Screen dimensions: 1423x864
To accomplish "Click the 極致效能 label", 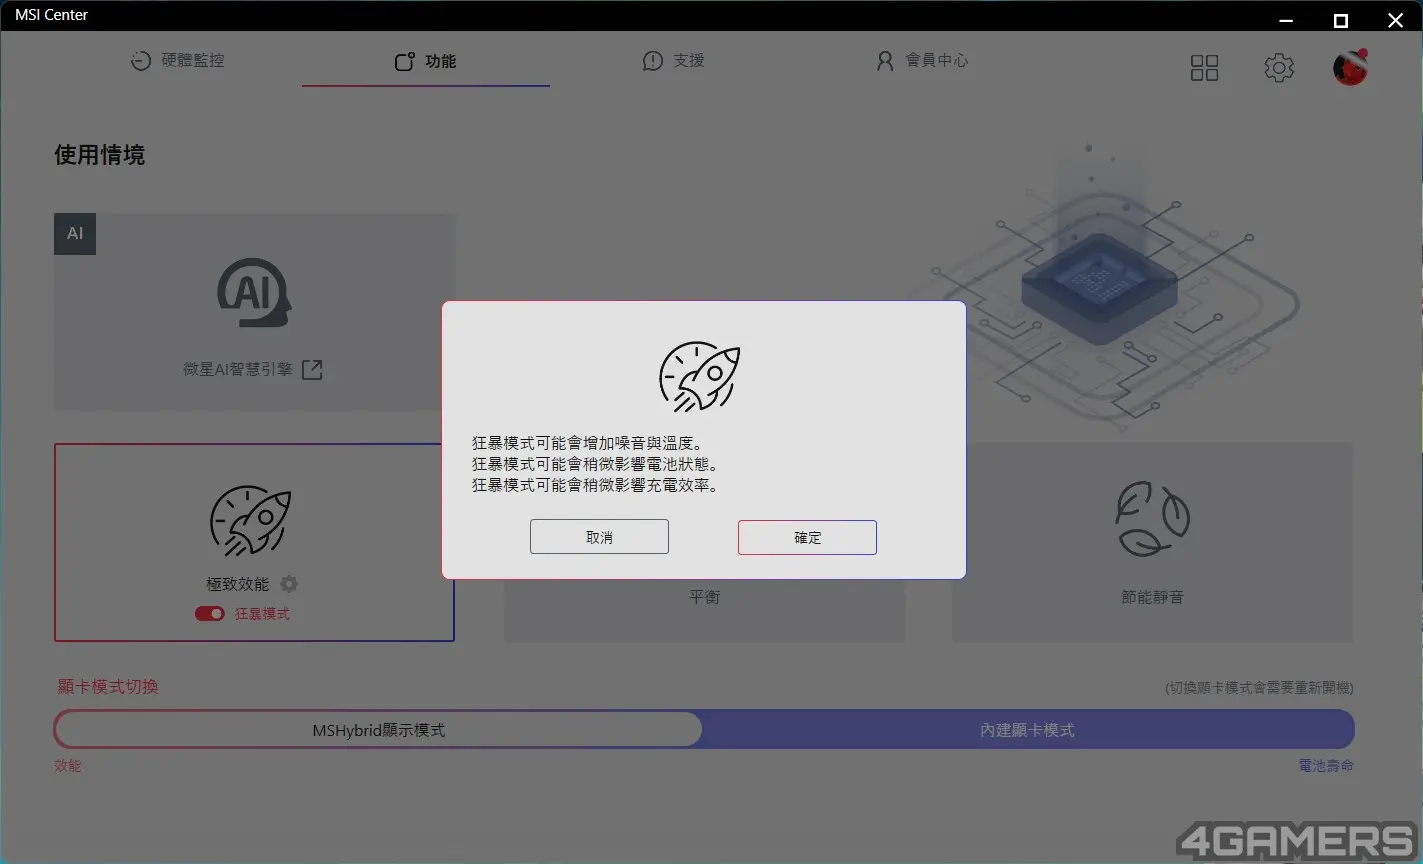I will 238,584.
